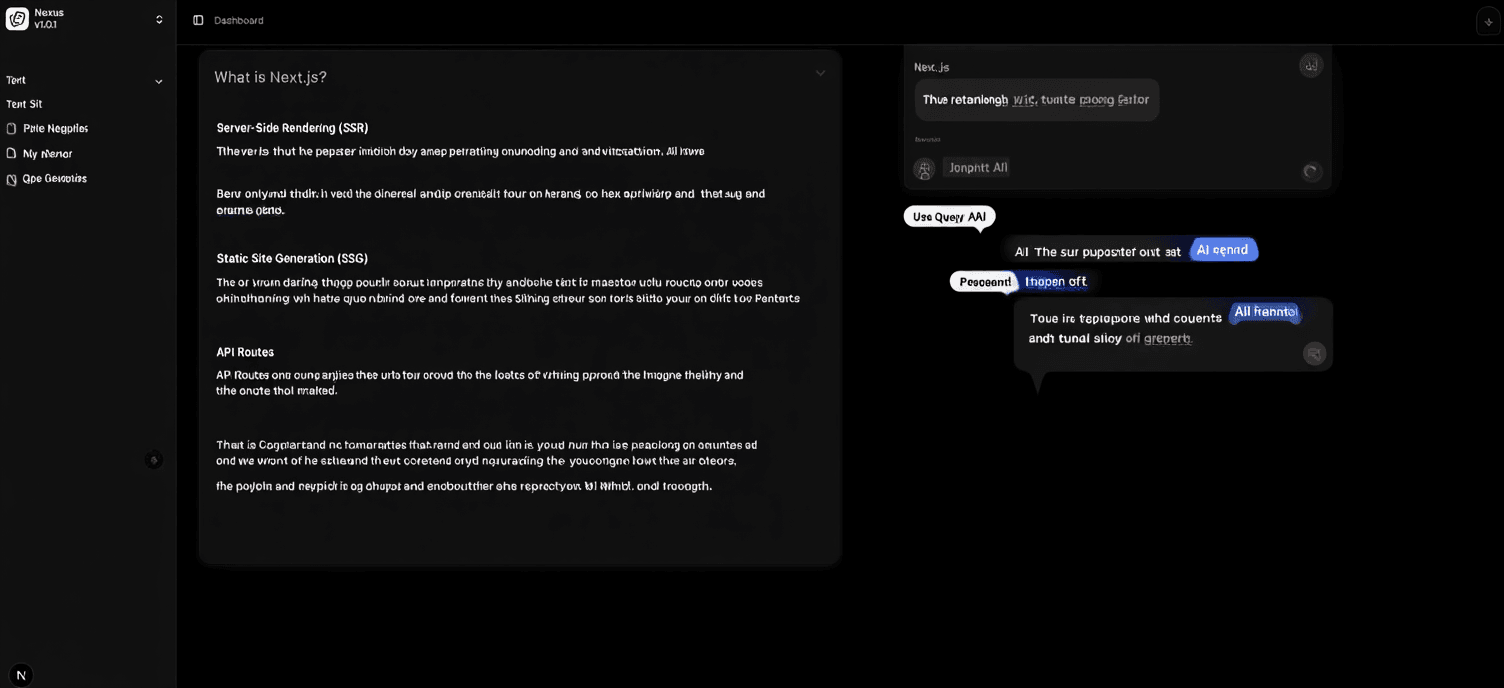Click the blue All frenntol tag
1504x688 pixels.
coord(1265,312)
